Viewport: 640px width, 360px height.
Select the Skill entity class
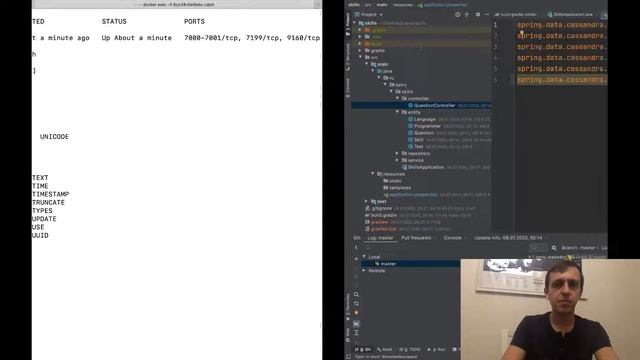pyautogui.click(x=418, y=140)
